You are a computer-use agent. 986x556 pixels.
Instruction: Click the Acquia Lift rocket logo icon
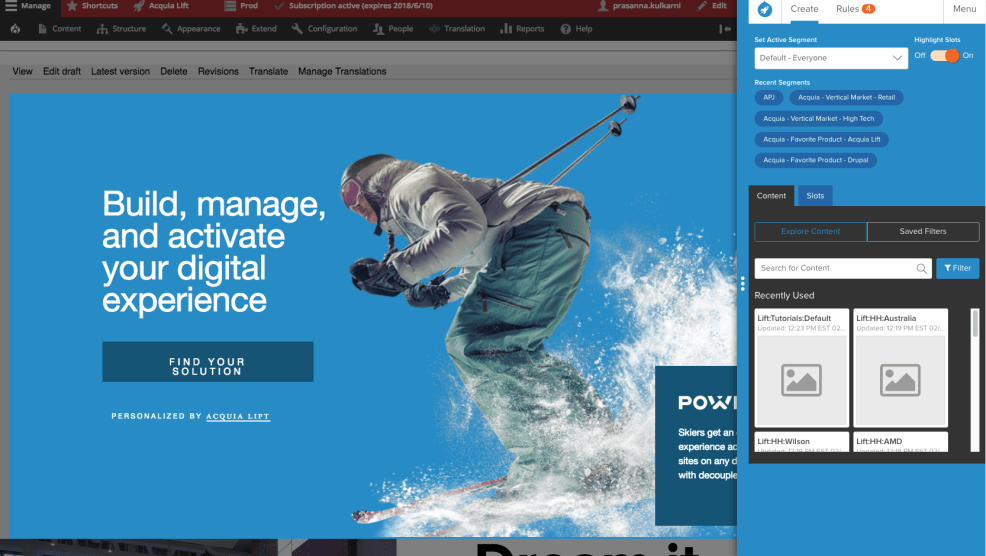tap(764, 9)
